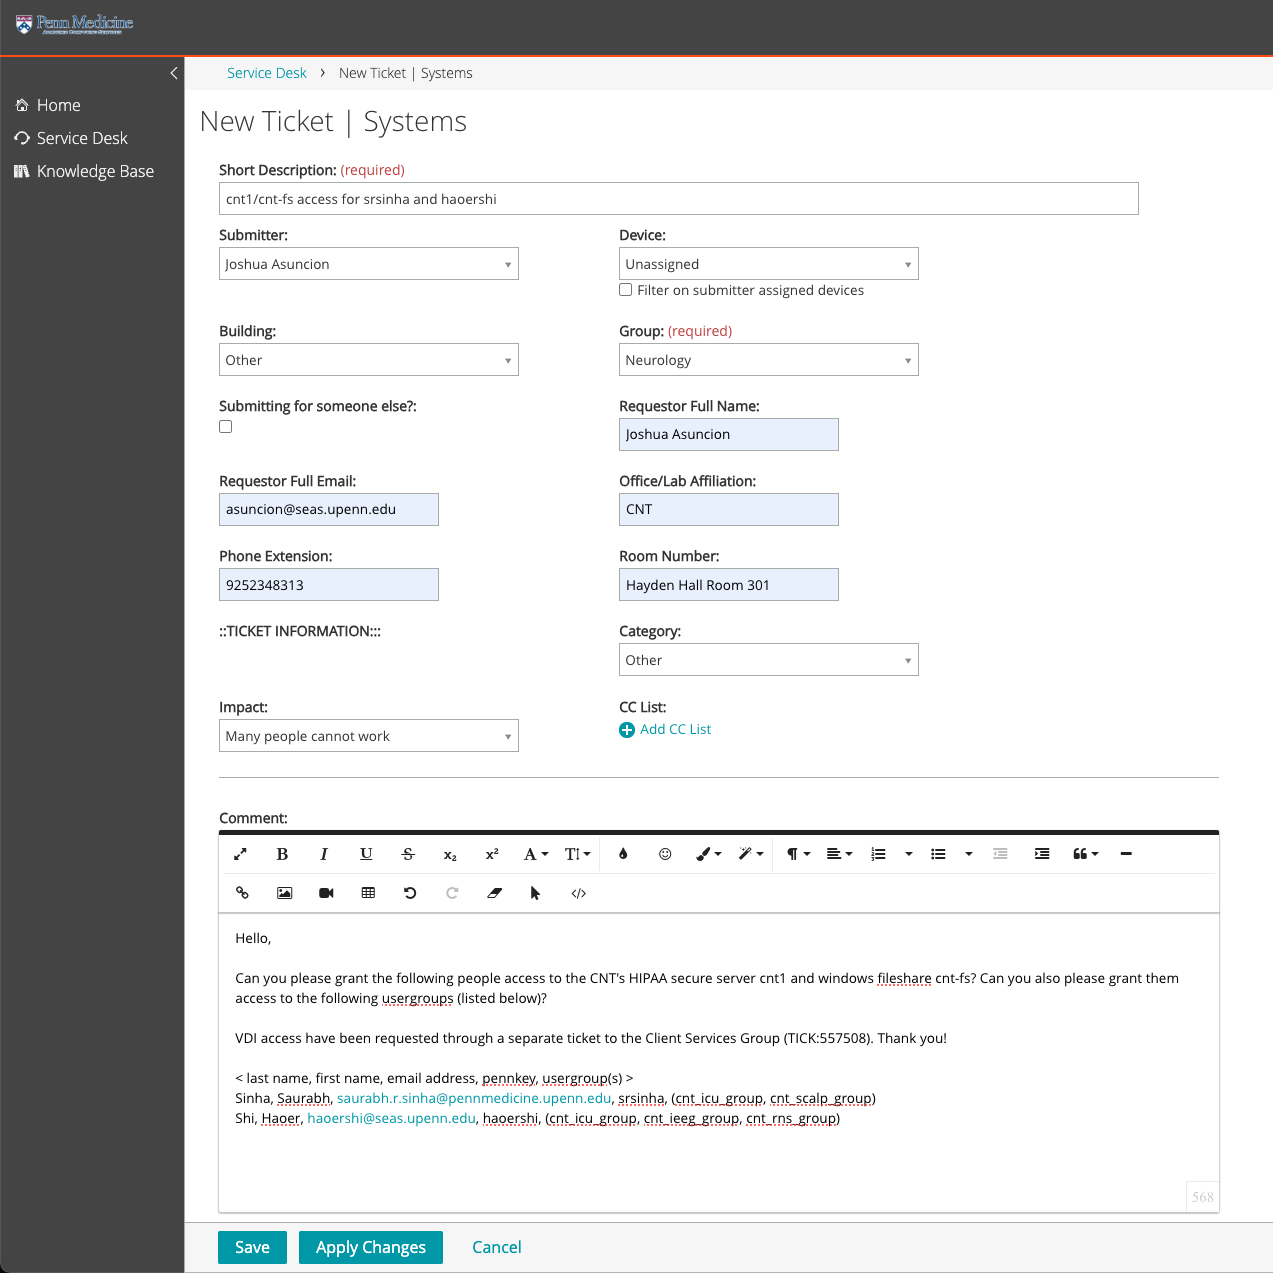Screen dimensions: 1273x1273
Task: Open the Impact dropdown
Action: point(369,736)
